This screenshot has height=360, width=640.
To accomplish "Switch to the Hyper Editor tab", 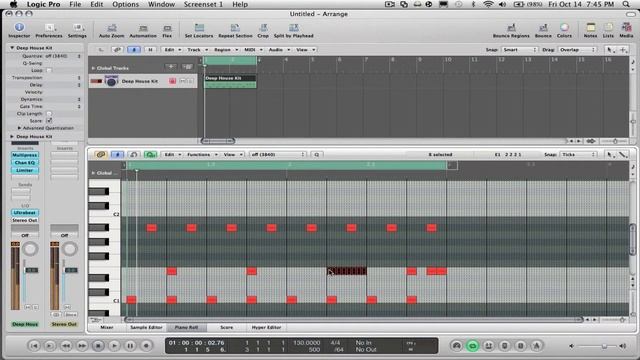I will [x=266, y=327].
